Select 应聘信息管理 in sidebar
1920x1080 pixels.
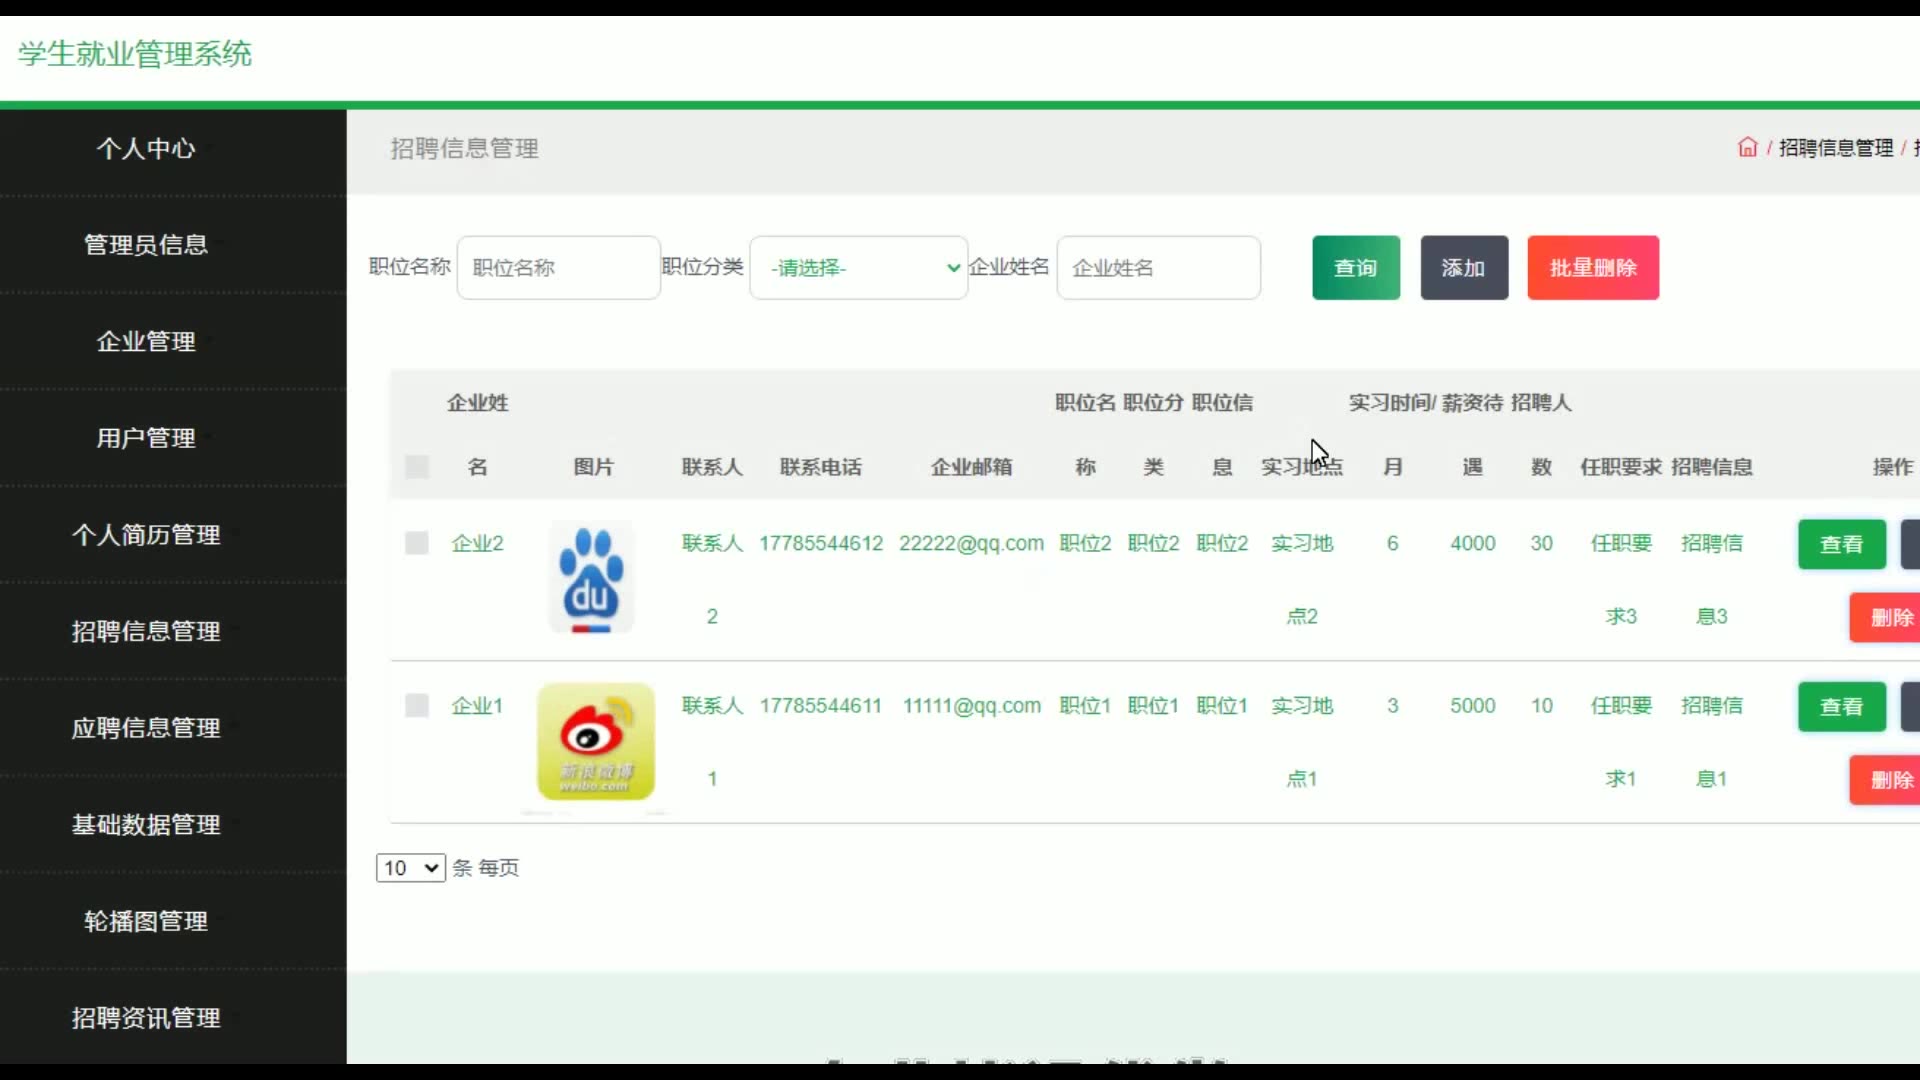146,728
